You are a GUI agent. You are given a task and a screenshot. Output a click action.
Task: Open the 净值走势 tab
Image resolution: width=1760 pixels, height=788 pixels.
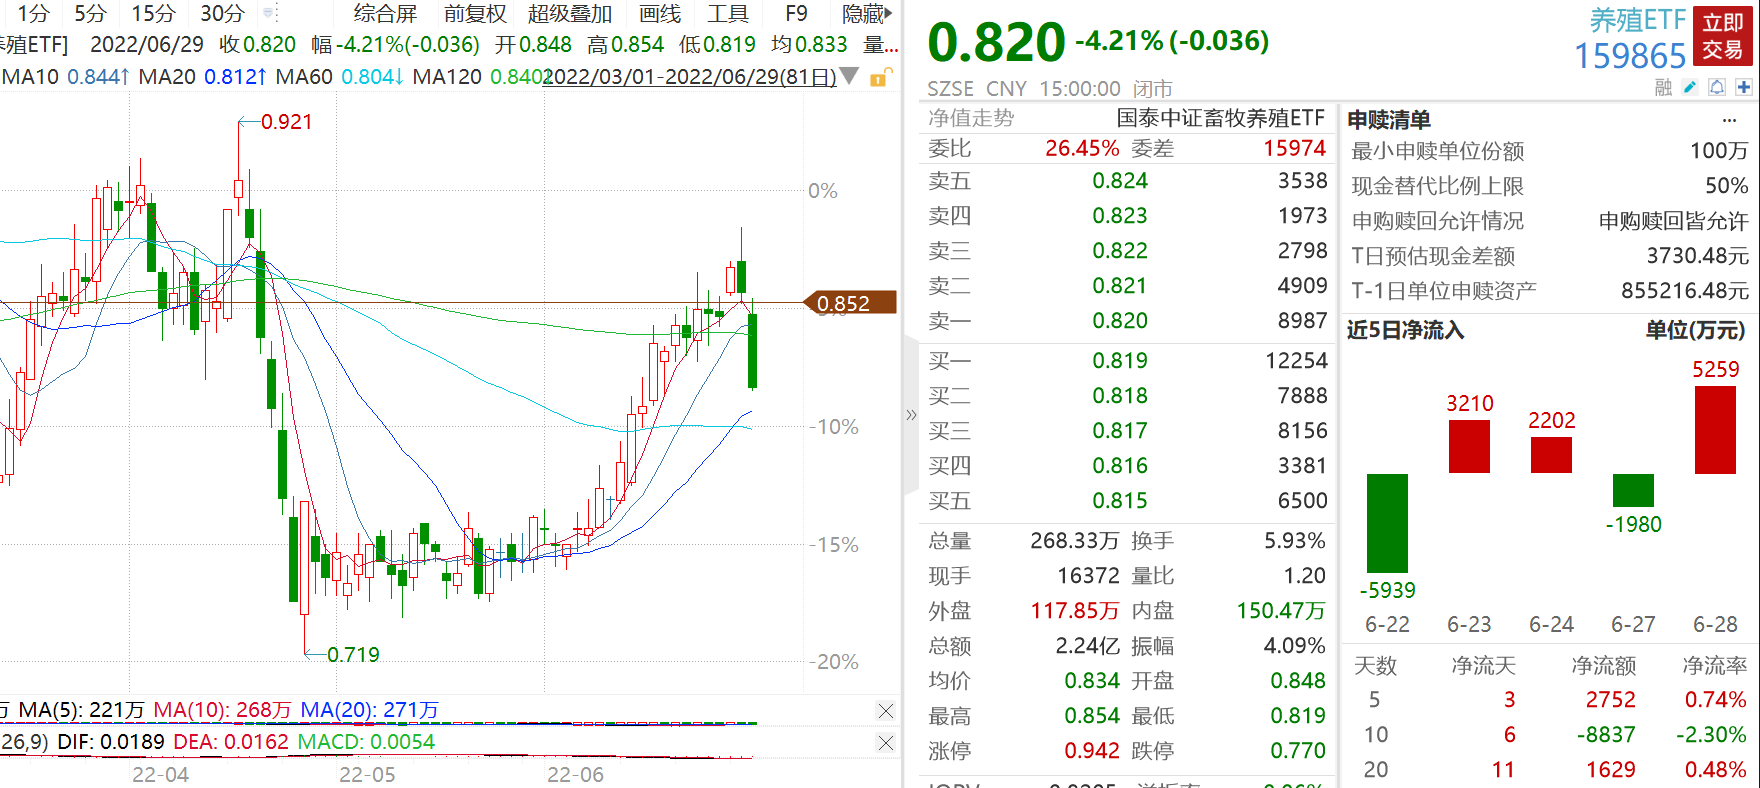pos(971,118)
